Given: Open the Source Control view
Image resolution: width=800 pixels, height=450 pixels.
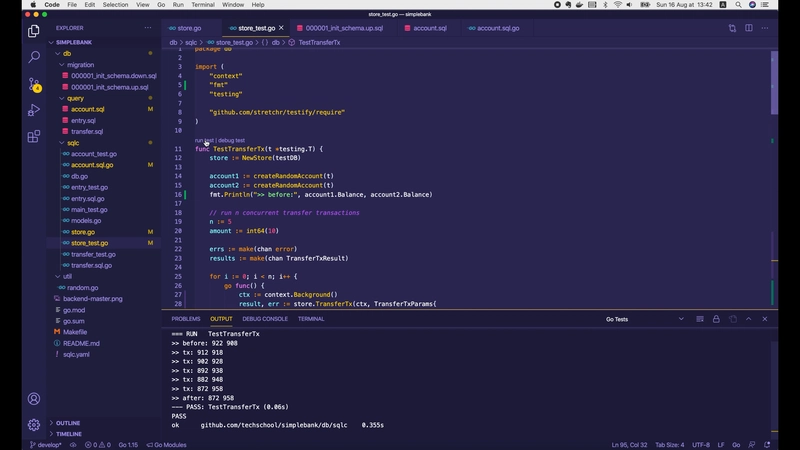Looking at the screenshot, I should point(33,84).
